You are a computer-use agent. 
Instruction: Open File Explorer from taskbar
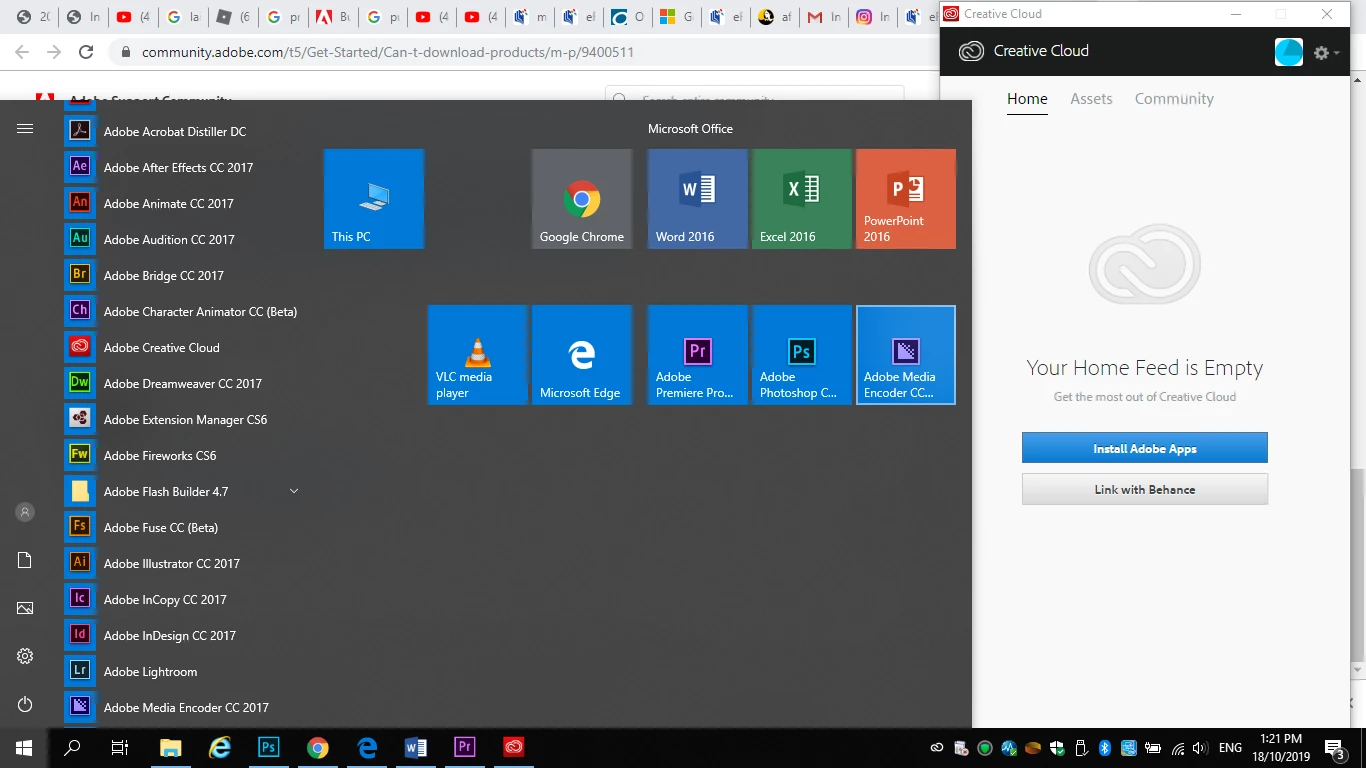click(x=171, y=747)
